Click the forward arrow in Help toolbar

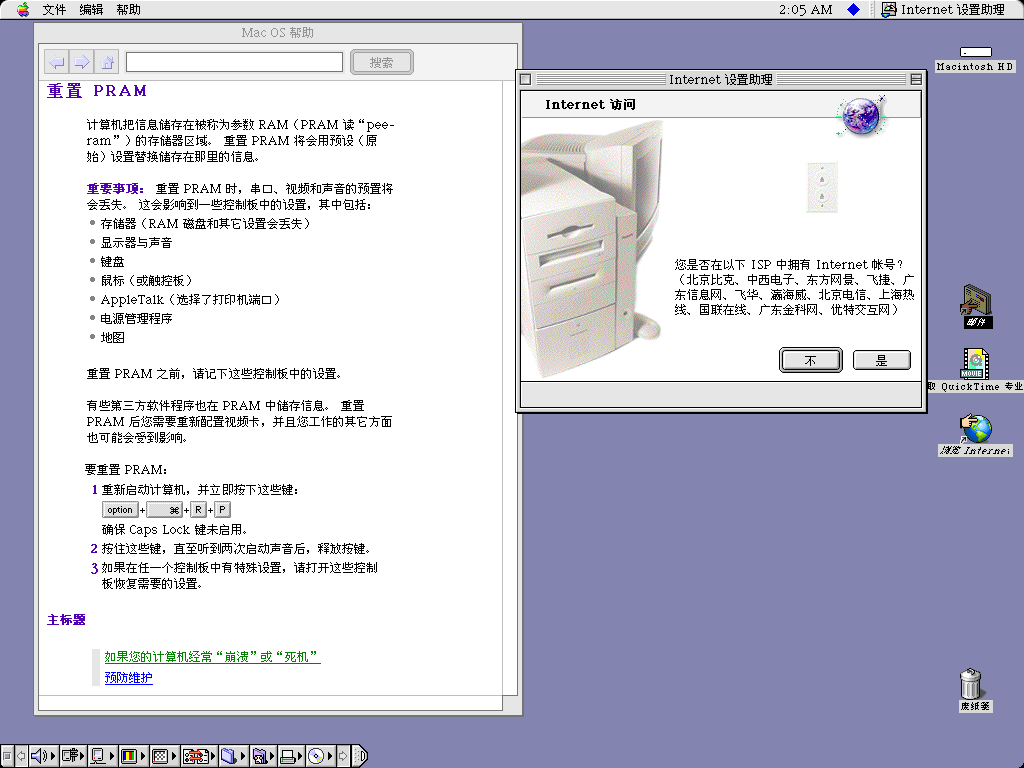click(x=82, y=62)
